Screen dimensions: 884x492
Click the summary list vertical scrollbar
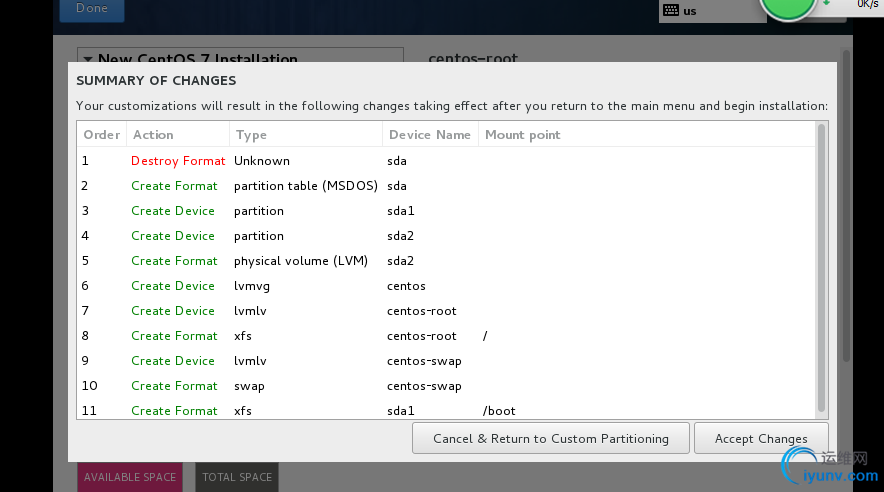click(x=821, y=268)
